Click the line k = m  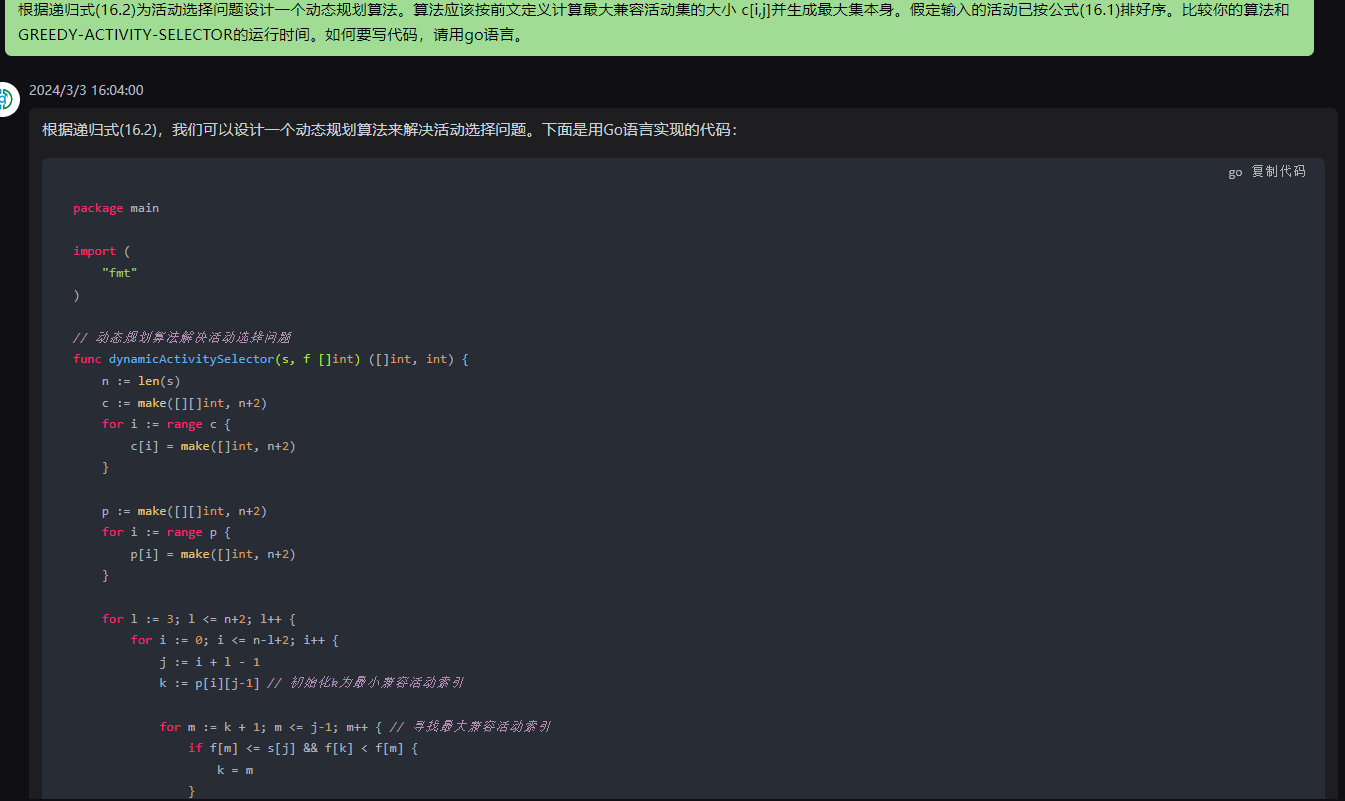coord(235,770)
